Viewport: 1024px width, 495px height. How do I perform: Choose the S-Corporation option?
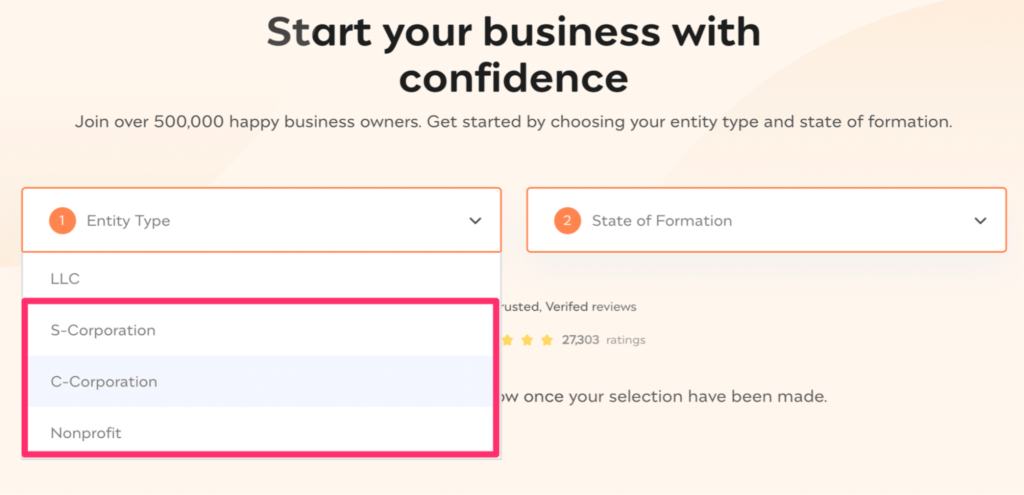point(260,330)
